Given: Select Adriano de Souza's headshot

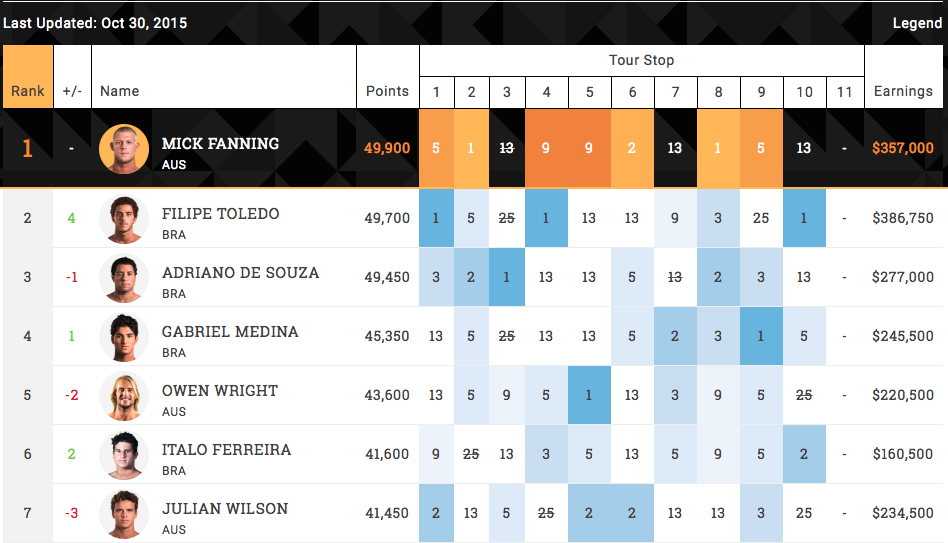Looking at the screenshot, I should coord(124,278).
